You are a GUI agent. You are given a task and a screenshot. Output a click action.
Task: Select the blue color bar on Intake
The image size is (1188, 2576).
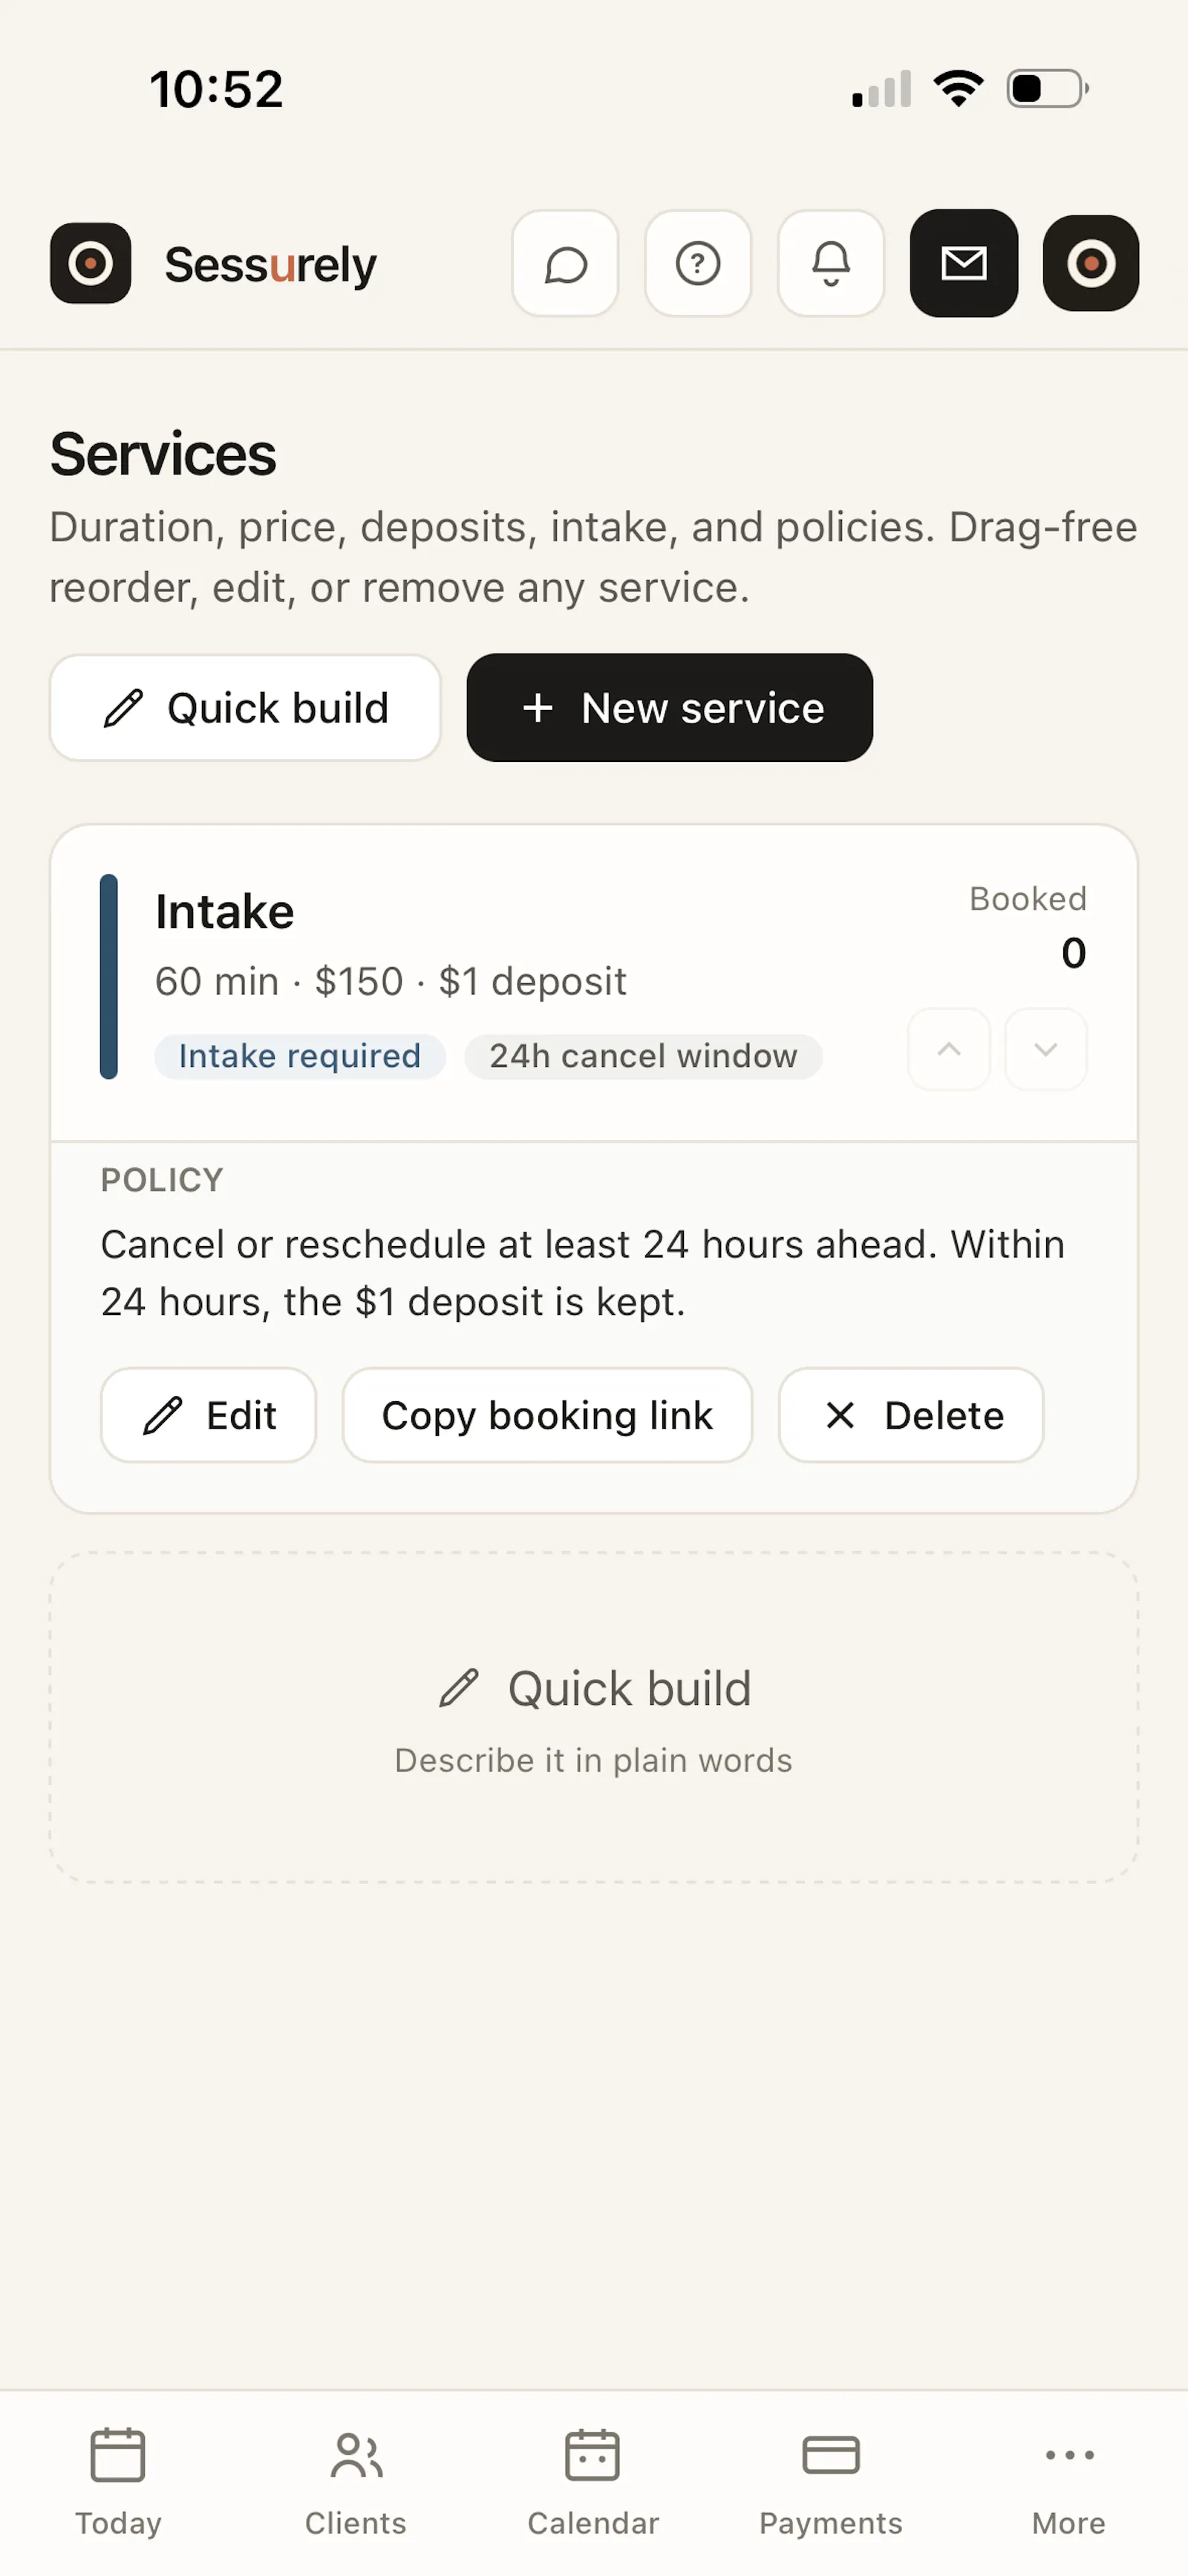[x=109, y=977]
